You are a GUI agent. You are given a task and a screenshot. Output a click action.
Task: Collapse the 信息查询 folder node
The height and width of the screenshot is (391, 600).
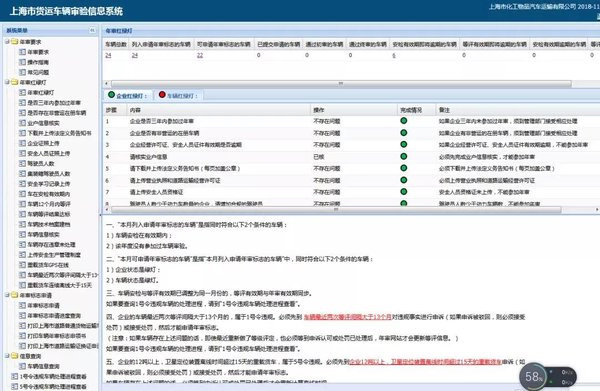[7, 356]
